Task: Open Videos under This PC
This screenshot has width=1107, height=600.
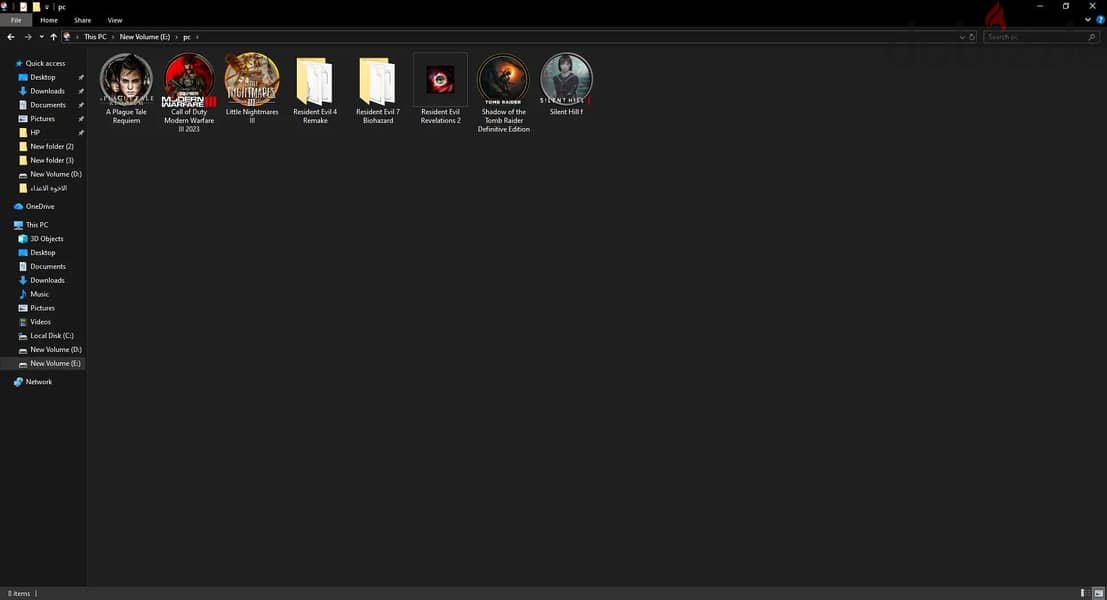Action: 40,322
